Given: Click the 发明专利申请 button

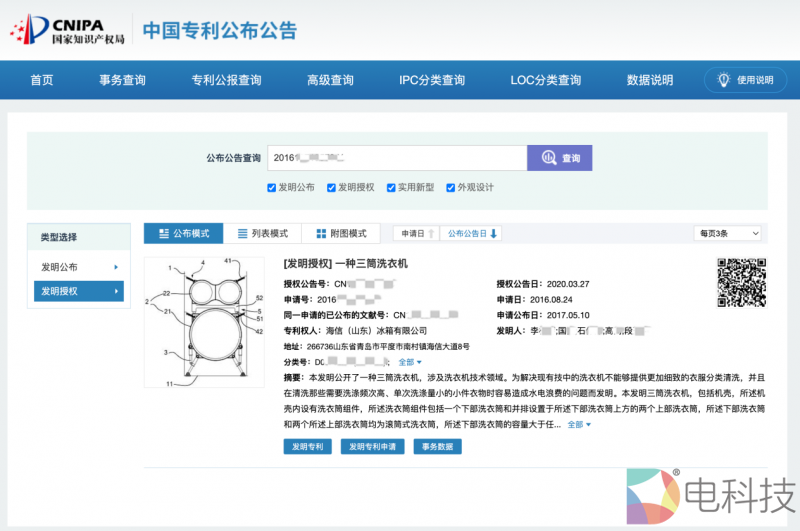Looking at the screenshot, I should tap(372, 447).
